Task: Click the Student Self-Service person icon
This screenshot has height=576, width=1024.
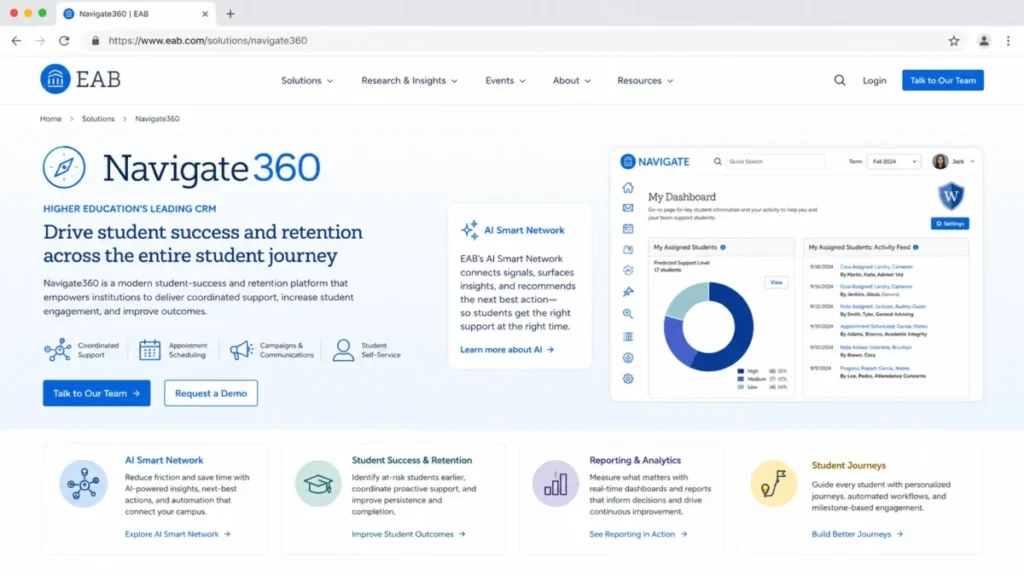Action: 343,350
